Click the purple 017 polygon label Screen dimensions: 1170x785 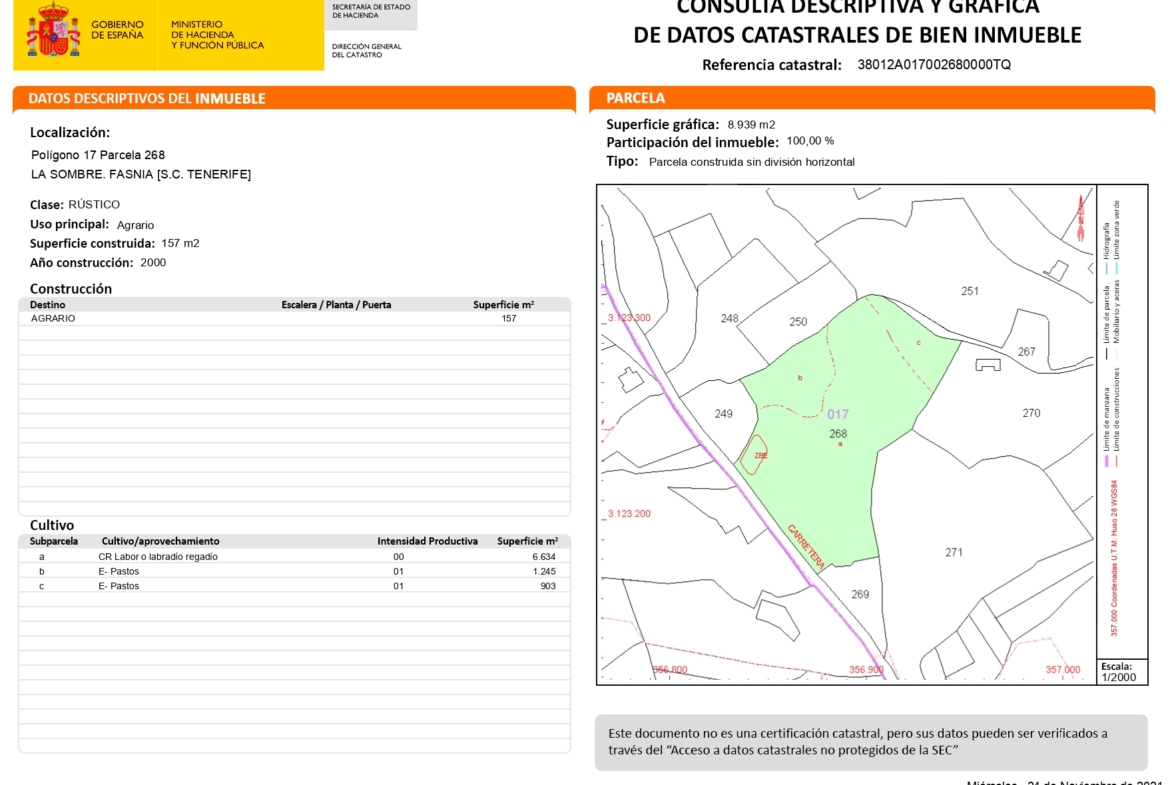(837, 414)
